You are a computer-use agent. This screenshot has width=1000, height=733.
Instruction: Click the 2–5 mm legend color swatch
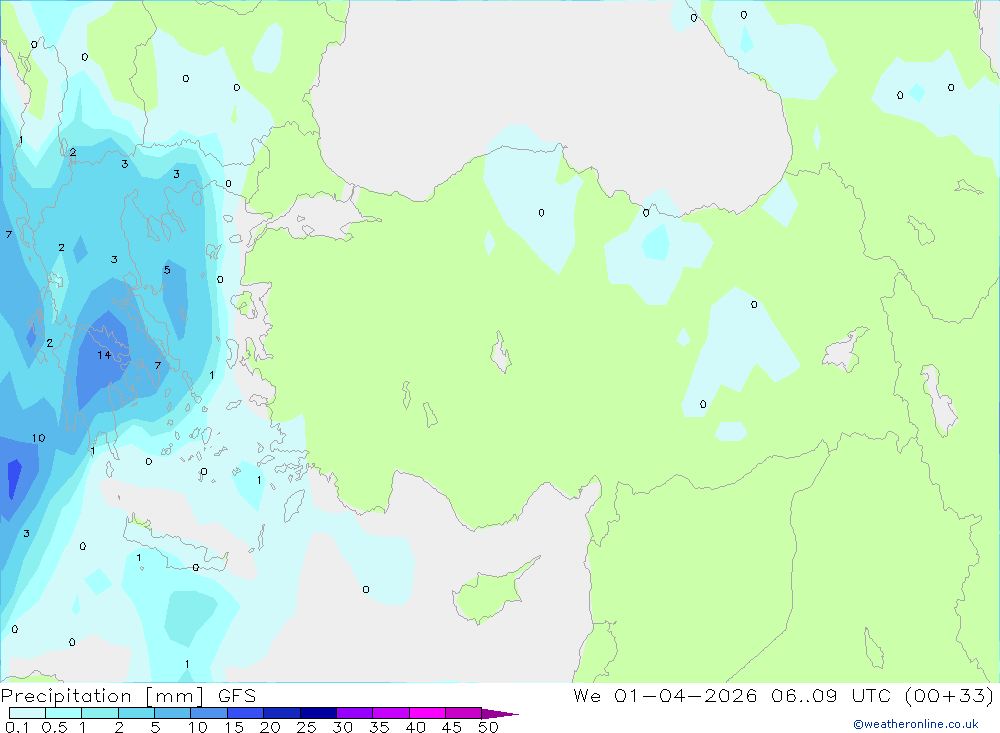(x=136, y=713)
